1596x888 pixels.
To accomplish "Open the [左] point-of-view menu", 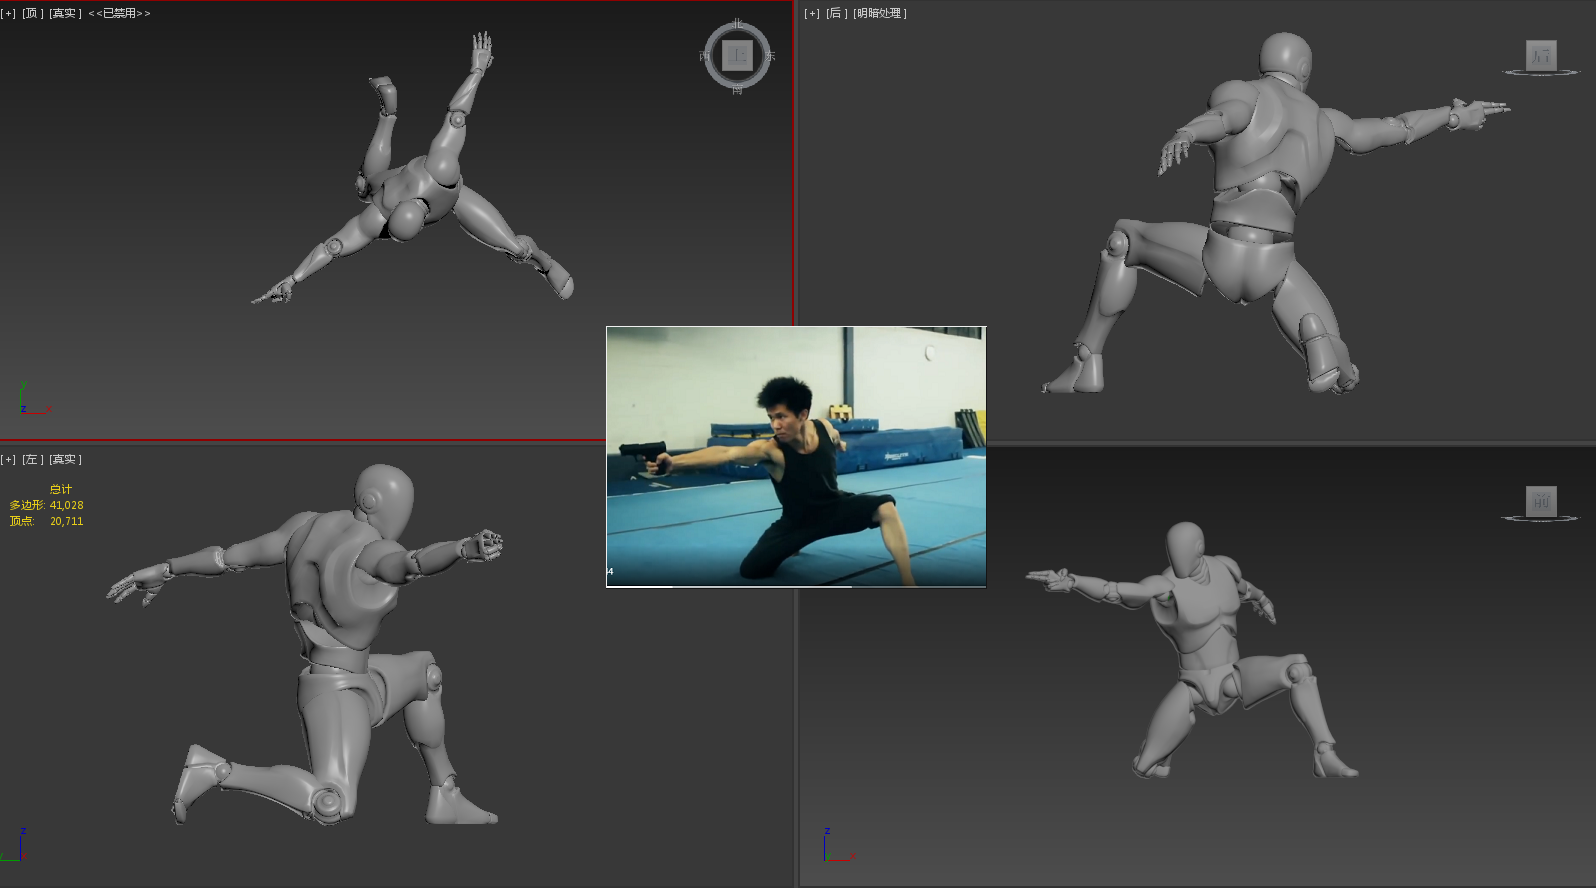I will (33, 460).
